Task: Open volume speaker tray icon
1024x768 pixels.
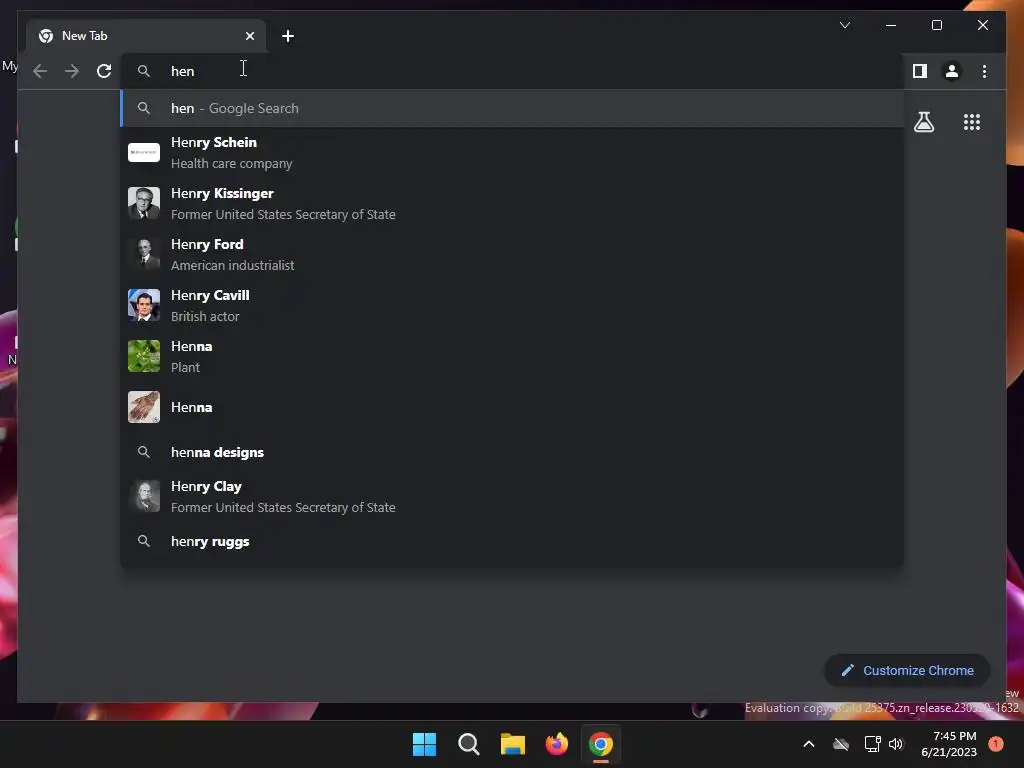Action: pos(896,744)
